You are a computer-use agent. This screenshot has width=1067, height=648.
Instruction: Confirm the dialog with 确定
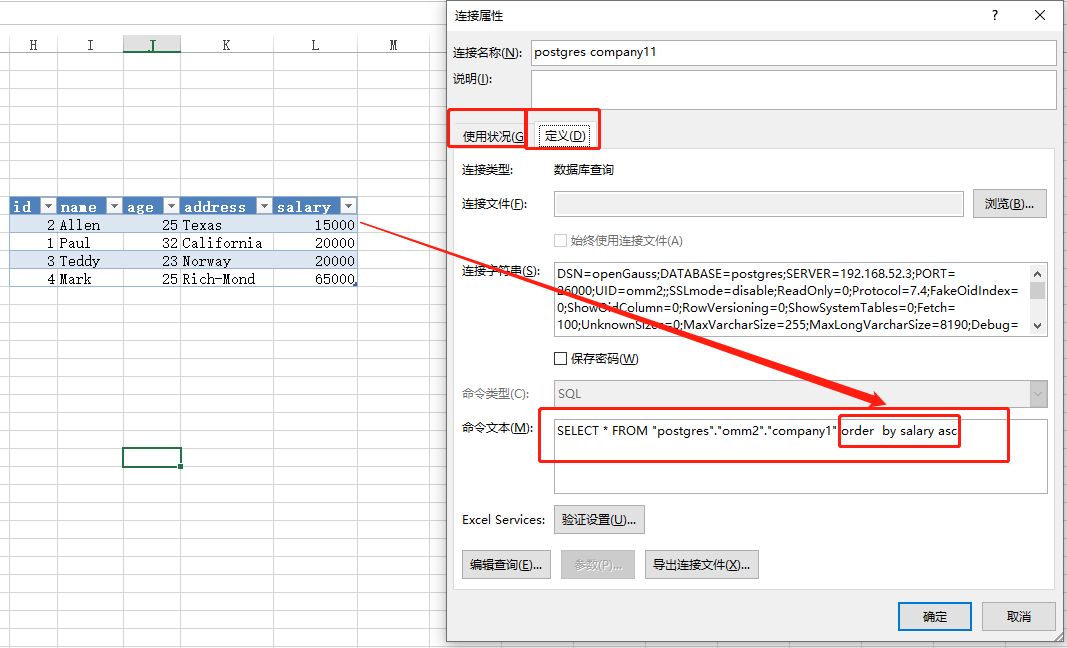point(934,616)
